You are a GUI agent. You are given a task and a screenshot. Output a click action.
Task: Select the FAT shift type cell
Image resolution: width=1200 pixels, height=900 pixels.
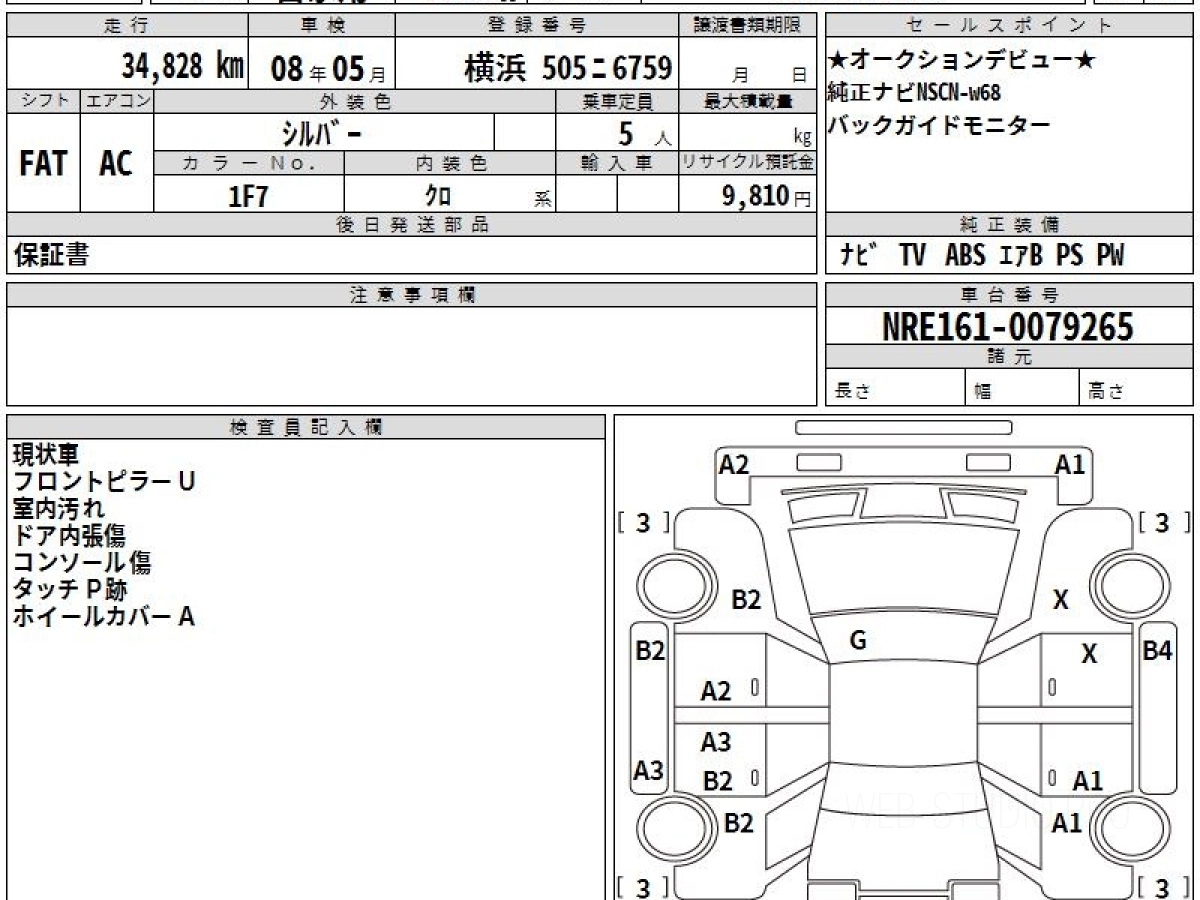pos(43,164)
